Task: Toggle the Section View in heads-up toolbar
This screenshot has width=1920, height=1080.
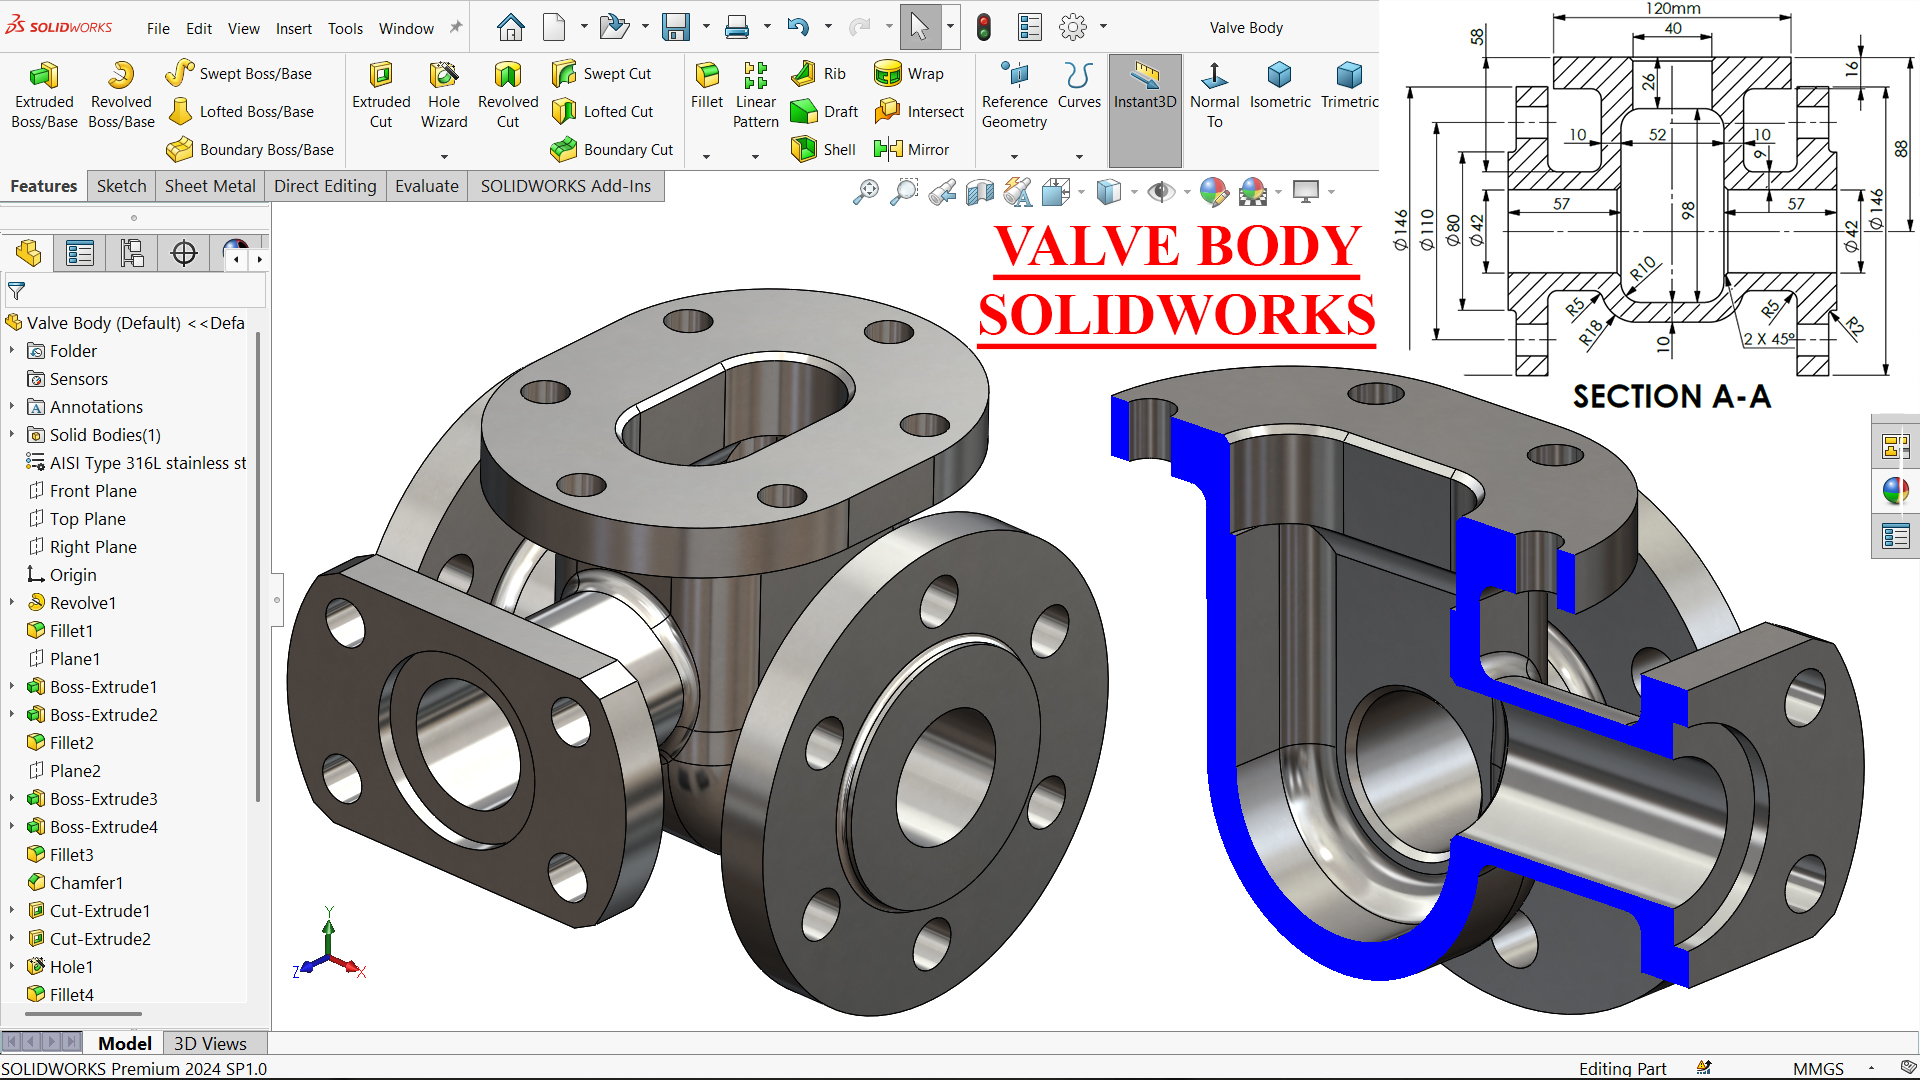Action: 980,191
